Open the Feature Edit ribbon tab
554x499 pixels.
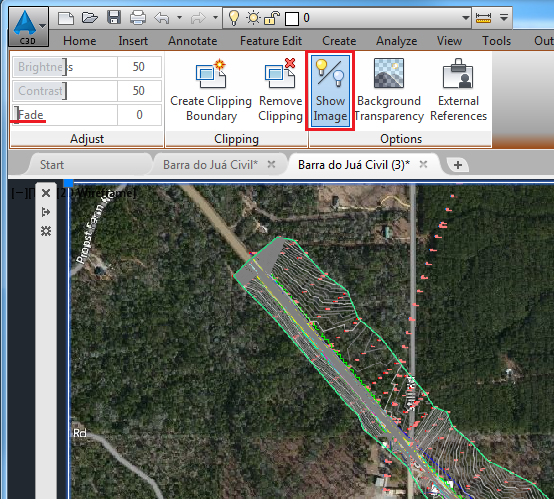pos(271,41)
